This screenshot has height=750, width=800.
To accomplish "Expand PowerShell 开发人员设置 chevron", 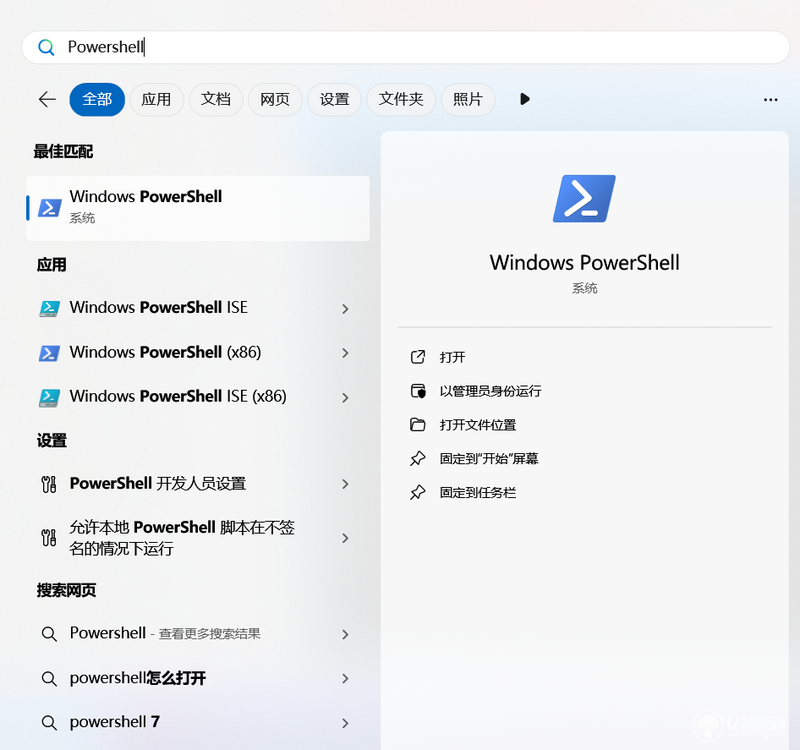I will coord(345,484).
